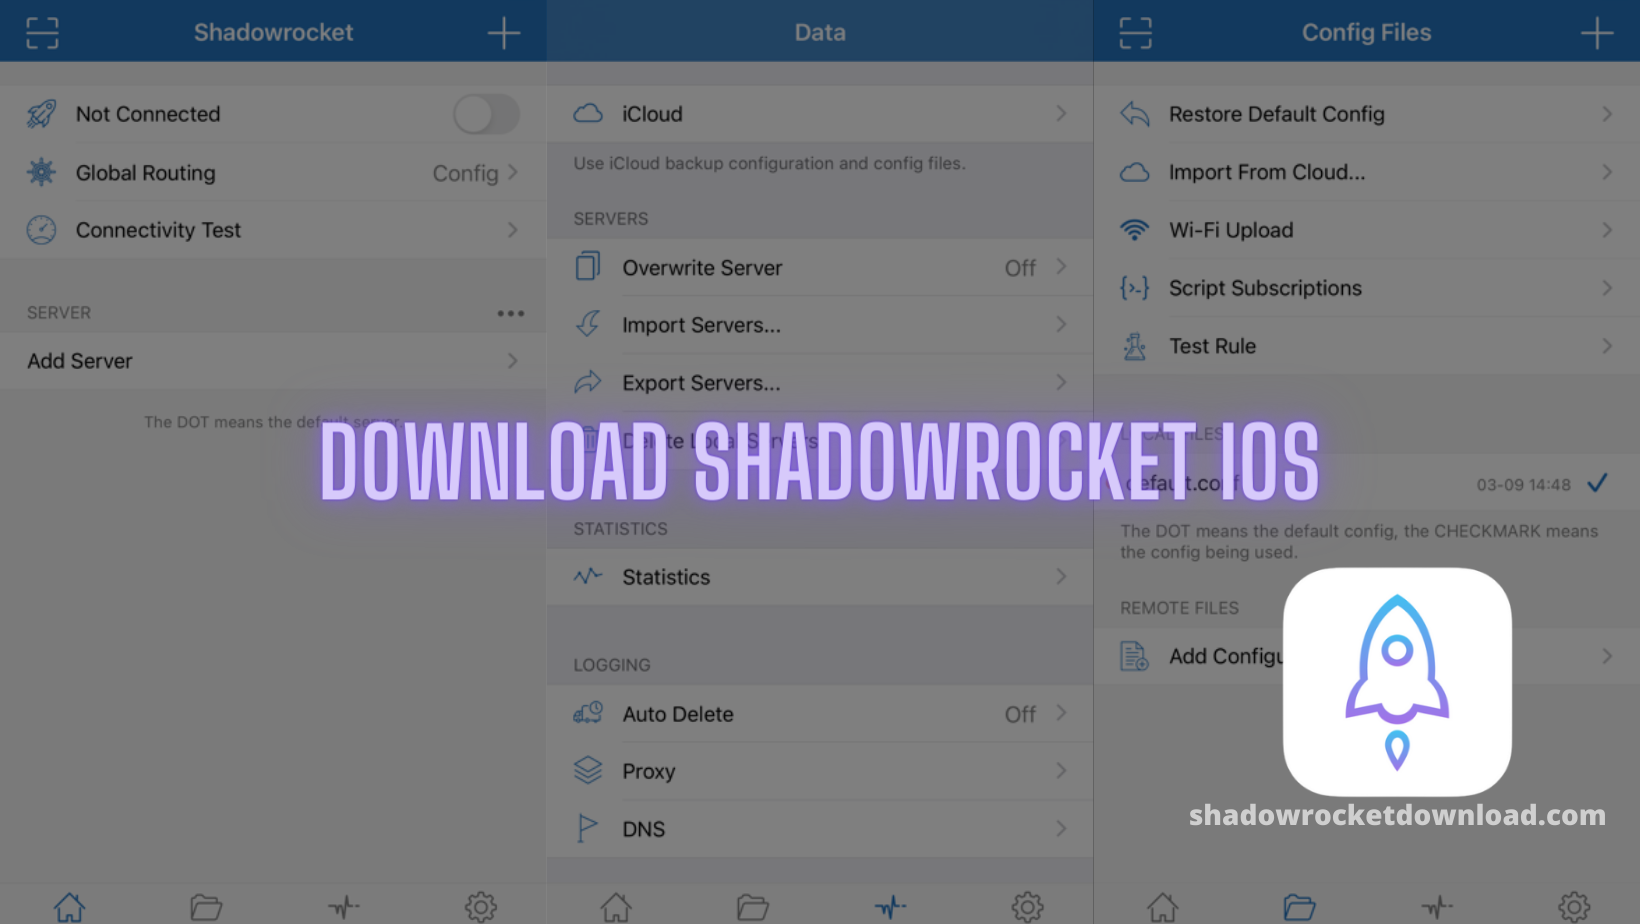
Task: Open Import From Cloud... row
Action: tap(1367, 172)
